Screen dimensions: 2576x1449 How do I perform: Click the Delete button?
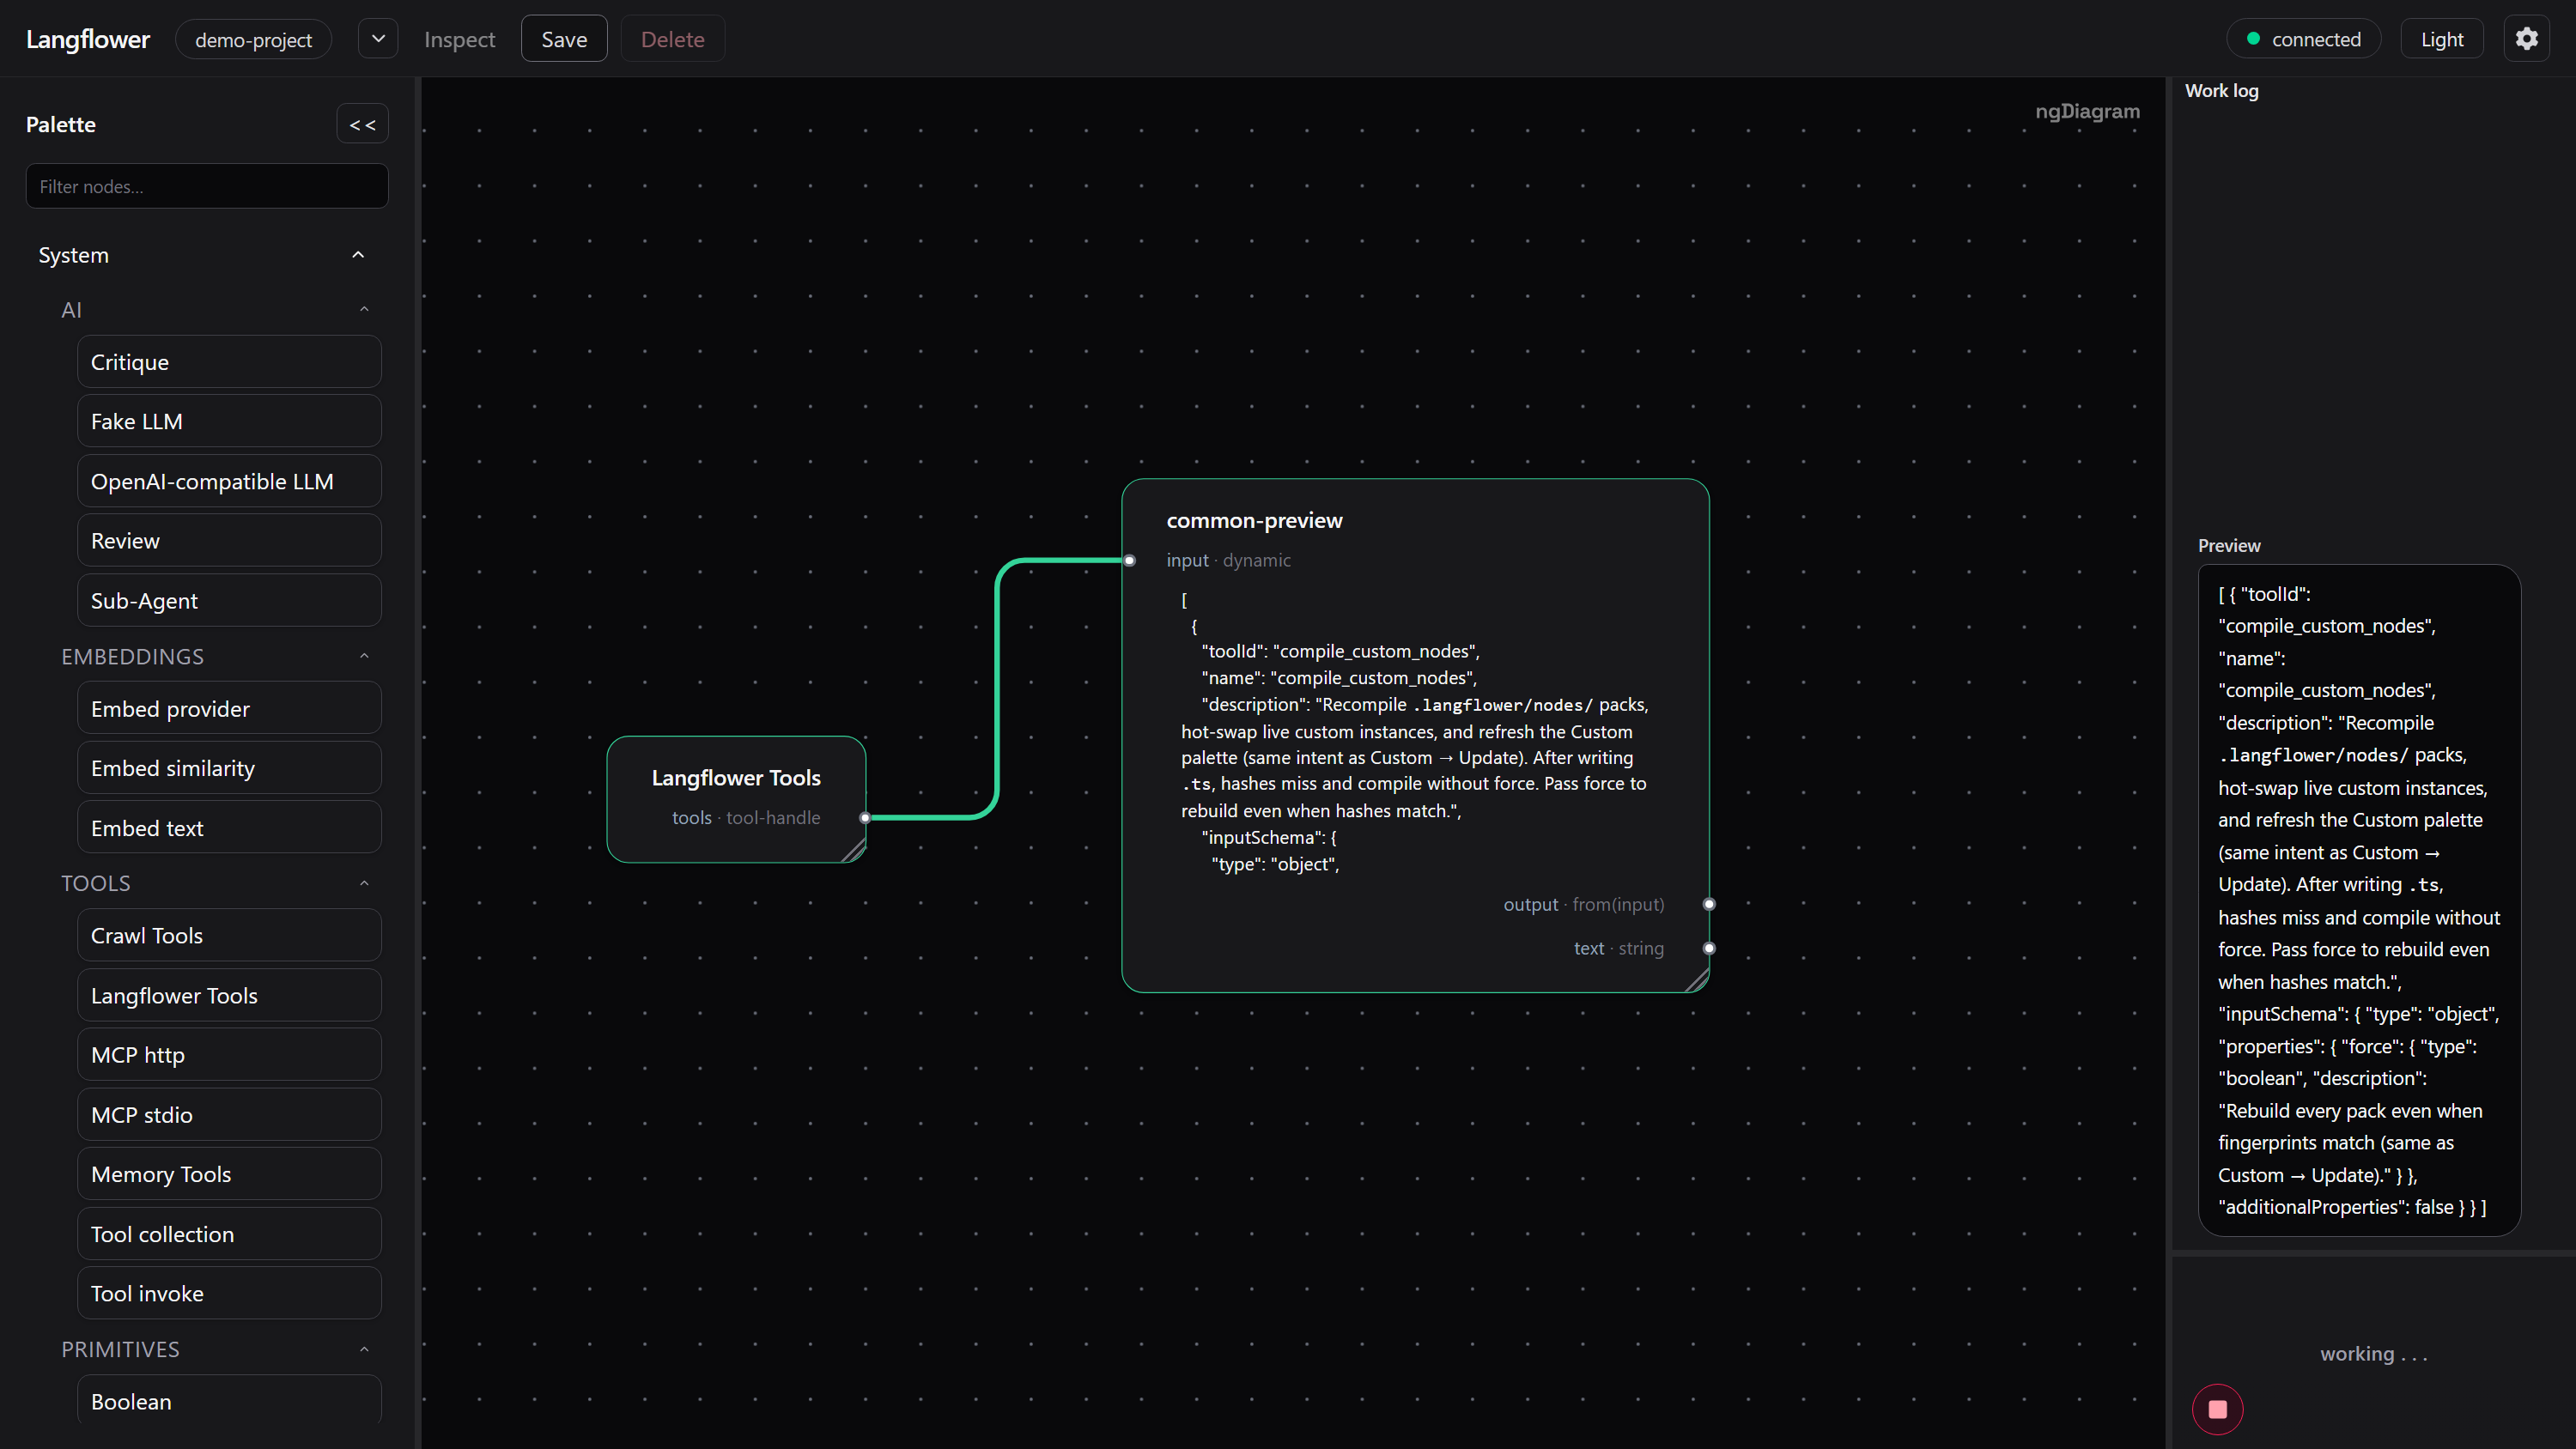672,39
